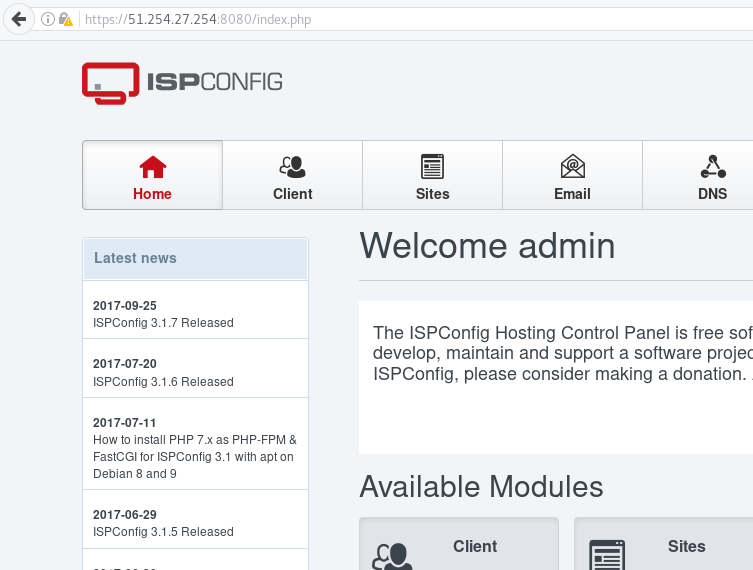Click the 2017-07-20 news date

tap(125, 364)
